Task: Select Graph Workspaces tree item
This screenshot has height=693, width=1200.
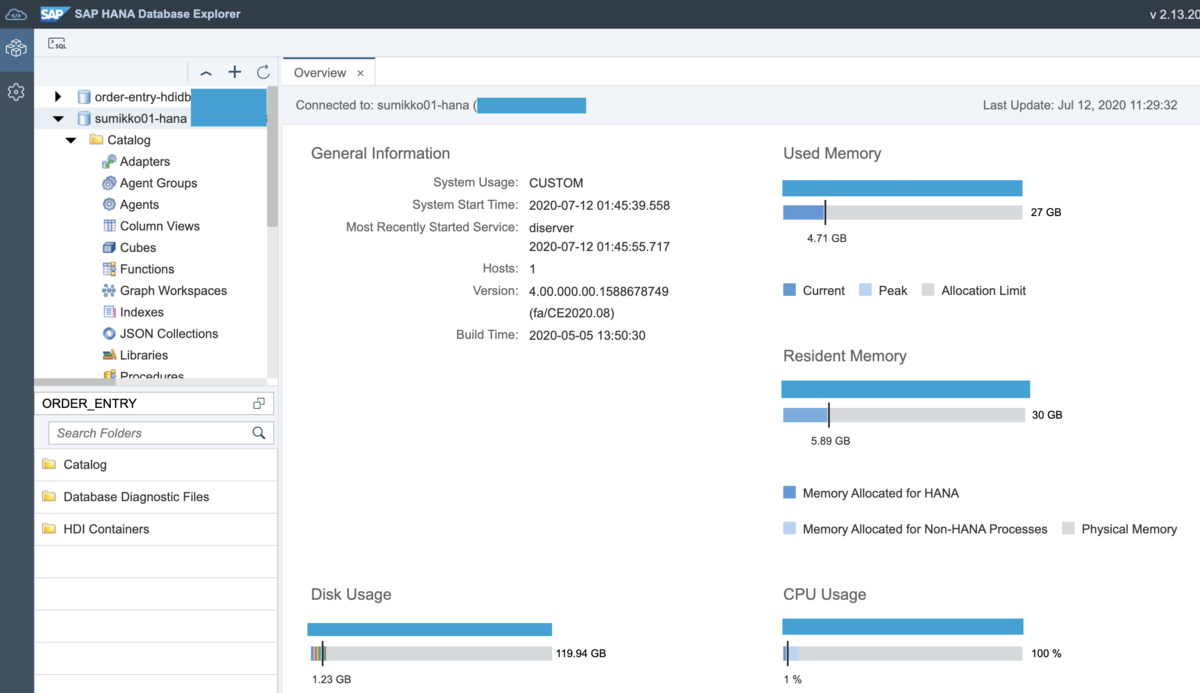Action: coord(173,290)
